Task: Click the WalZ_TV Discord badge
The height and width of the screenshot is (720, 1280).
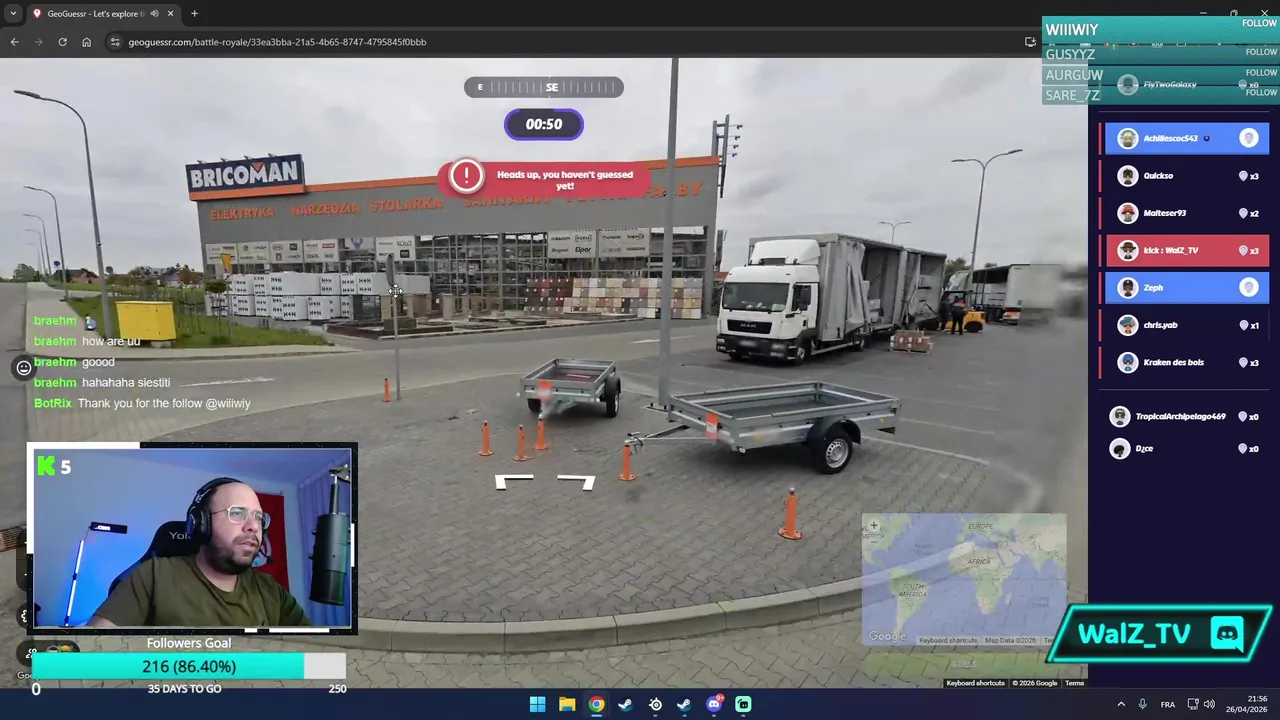Action: pyautogui.click(x=1160, y=634)
